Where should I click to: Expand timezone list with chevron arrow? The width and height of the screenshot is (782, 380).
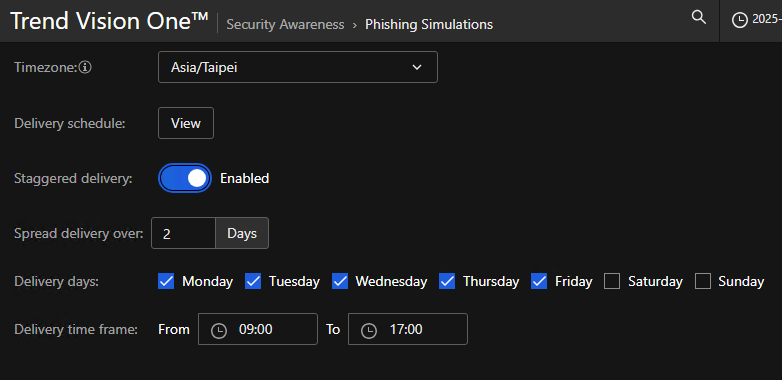click(417, 67)
